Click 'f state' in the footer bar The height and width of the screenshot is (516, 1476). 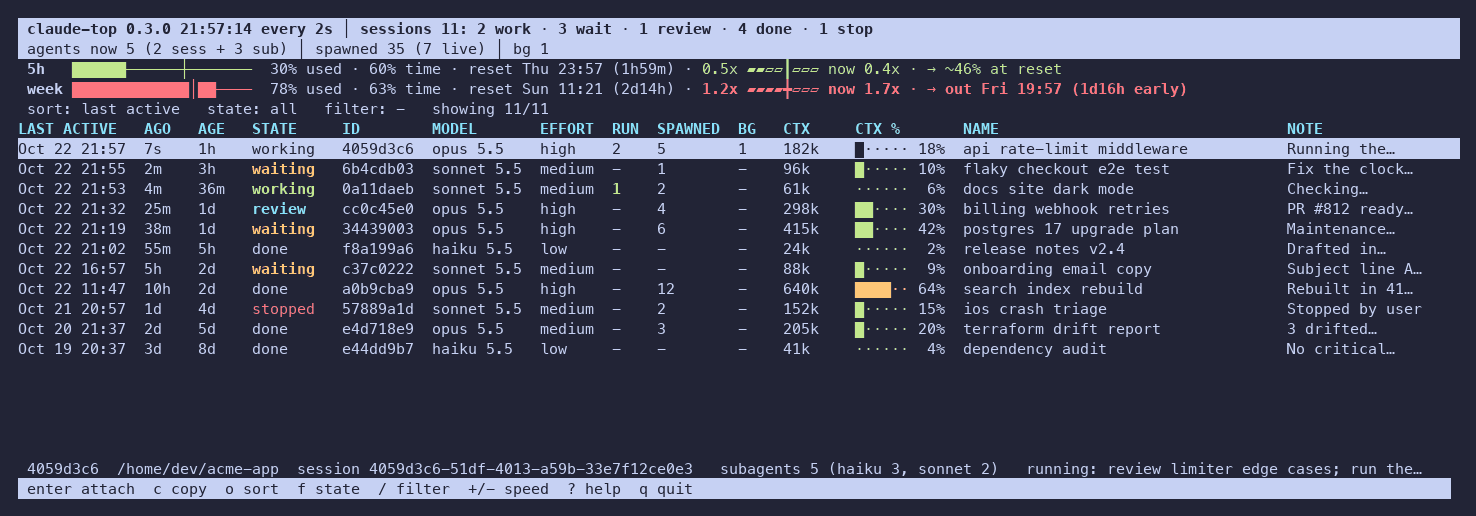click(x=328, y=489)
